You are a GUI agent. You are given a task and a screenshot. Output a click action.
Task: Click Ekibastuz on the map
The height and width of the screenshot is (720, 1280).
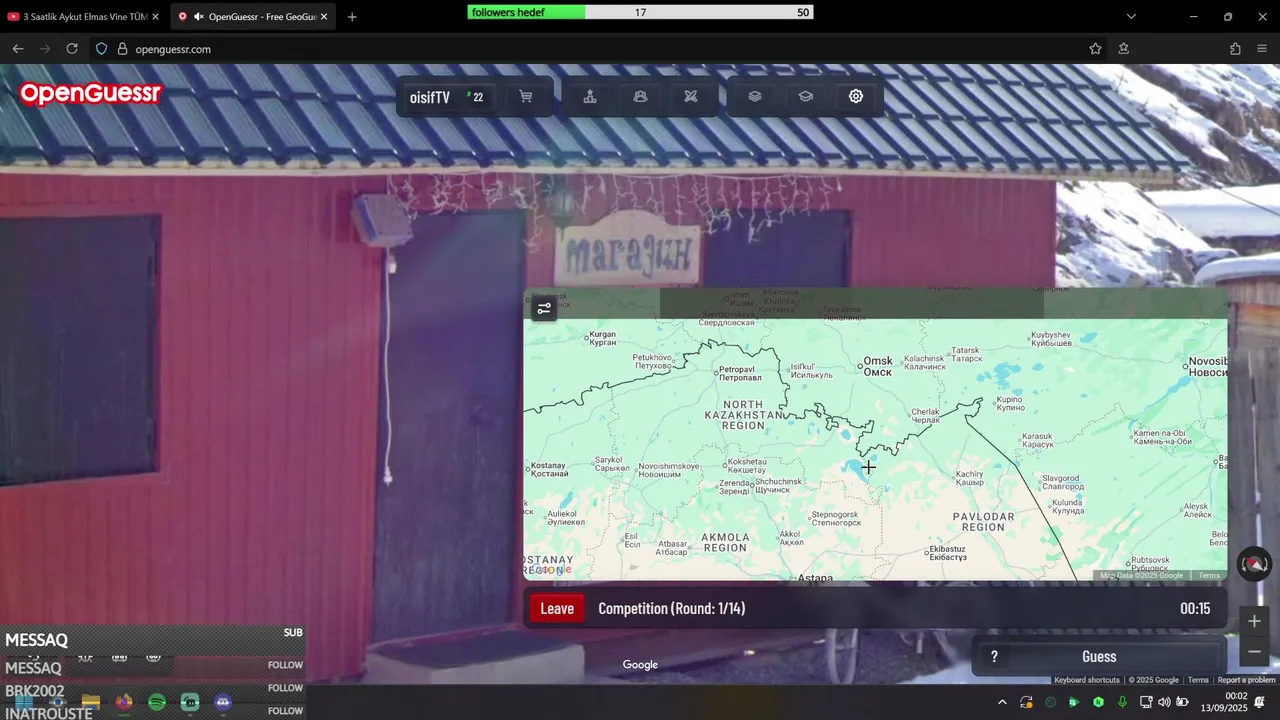pos(948,553)
